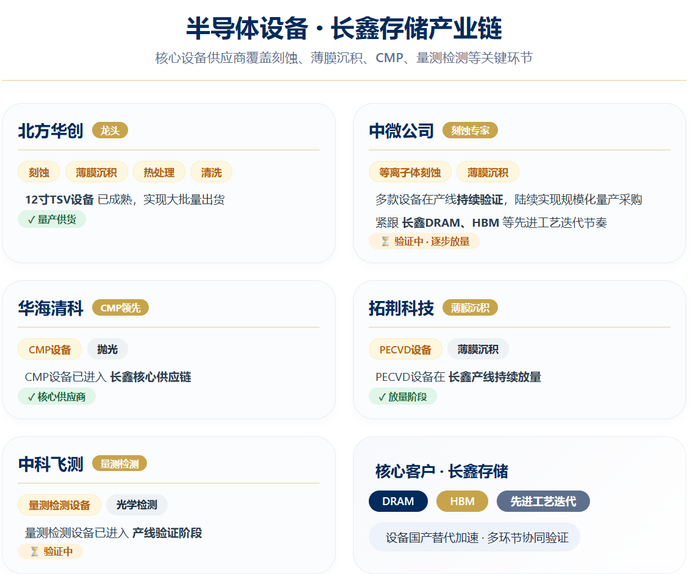Click the text 量测检测设备已进入 产线验证阶段

click(113, 533)
